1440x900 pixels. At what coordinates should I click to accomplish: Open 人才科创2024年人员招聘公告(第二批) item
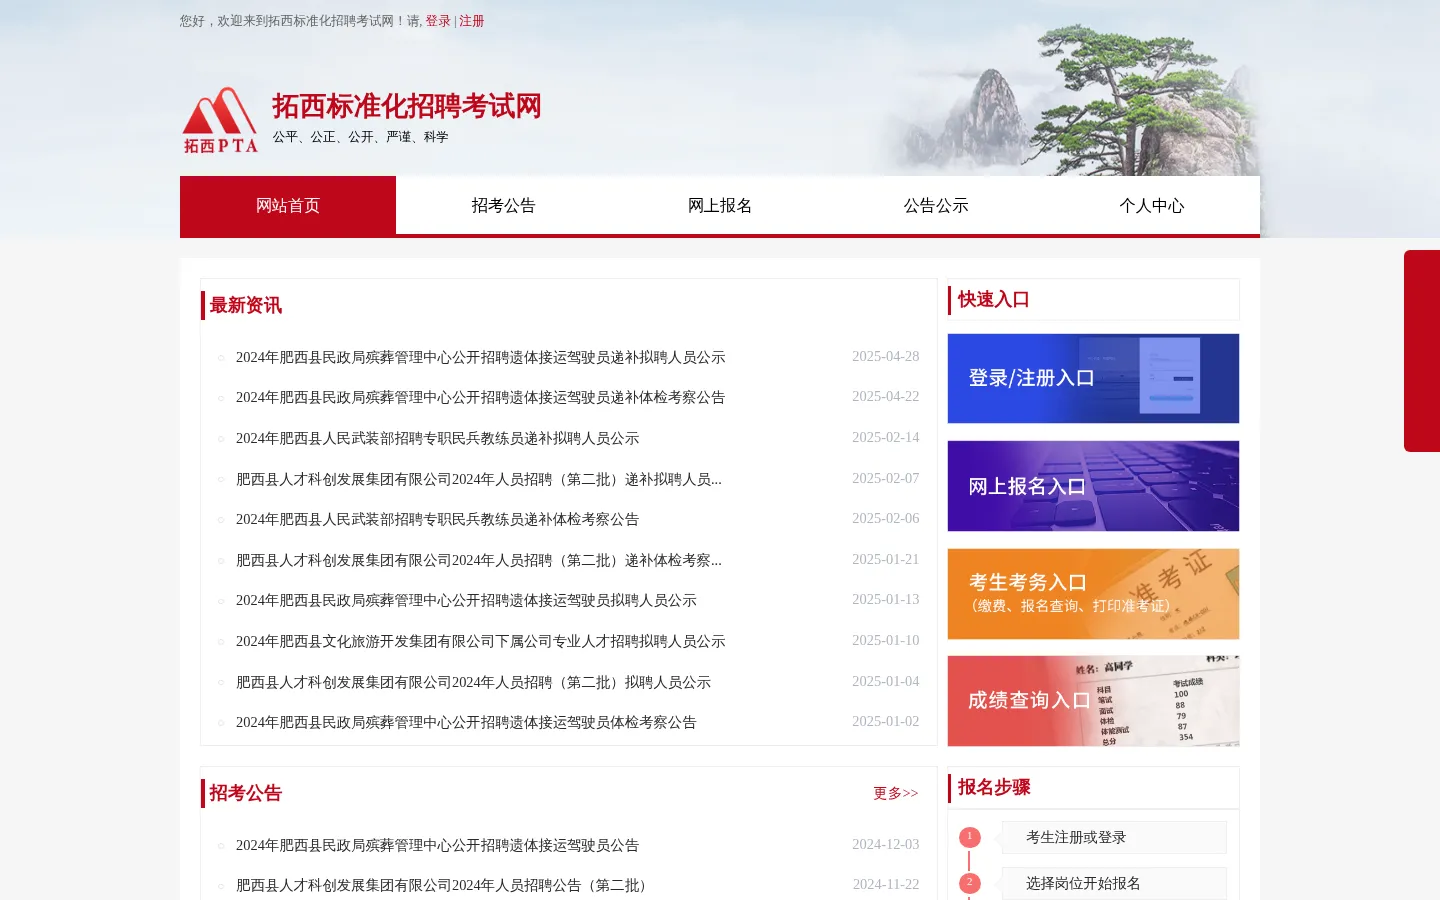coord(444,885)
